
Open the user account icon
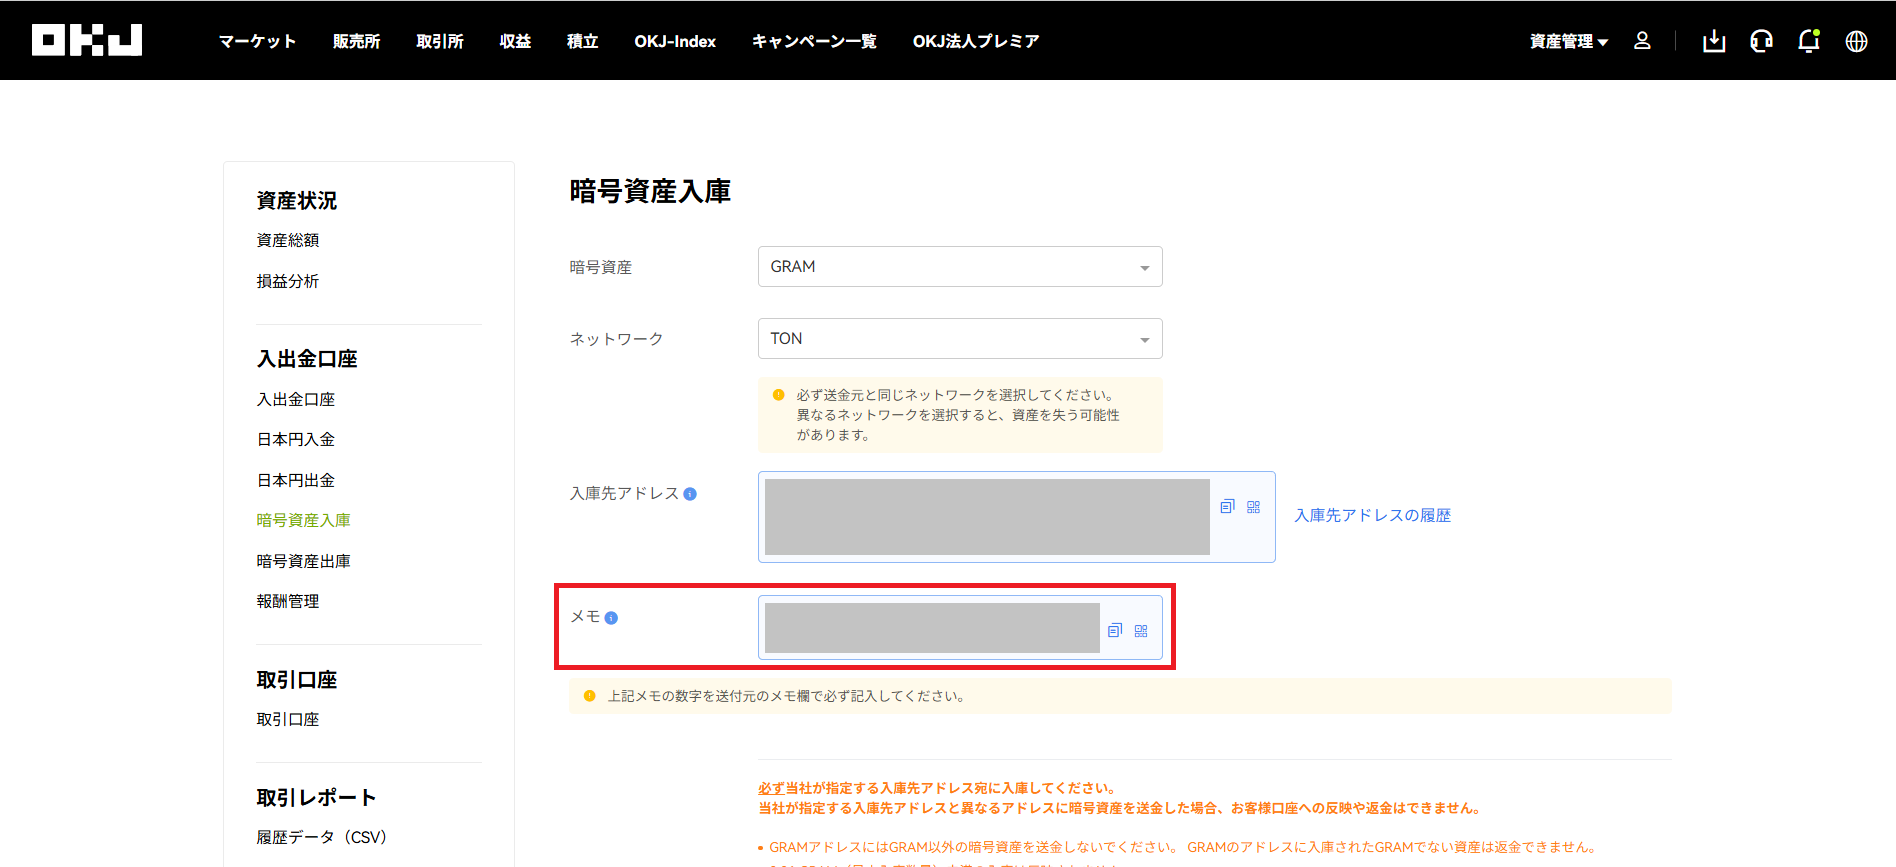[x=1642, y=40]
